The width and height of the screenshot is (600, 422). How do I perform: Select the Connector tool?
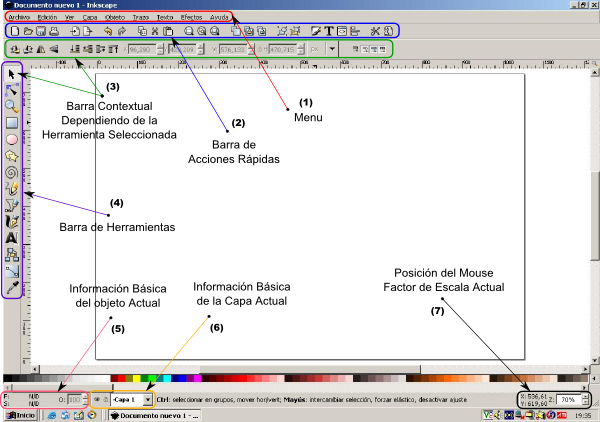click(11, 254)
